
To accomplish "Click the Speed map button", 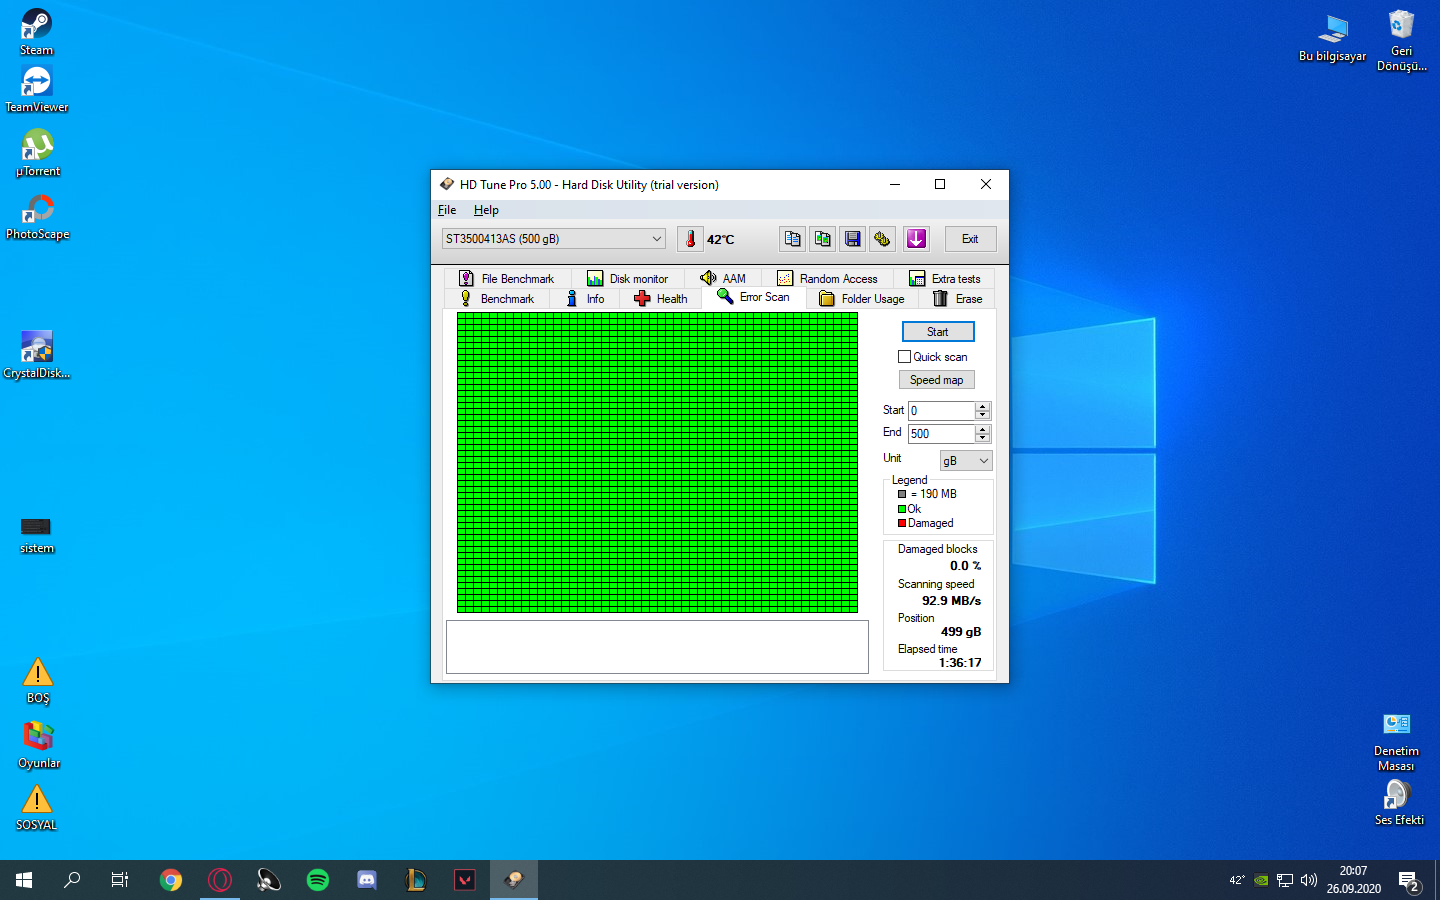I will (x=937, y=380).
